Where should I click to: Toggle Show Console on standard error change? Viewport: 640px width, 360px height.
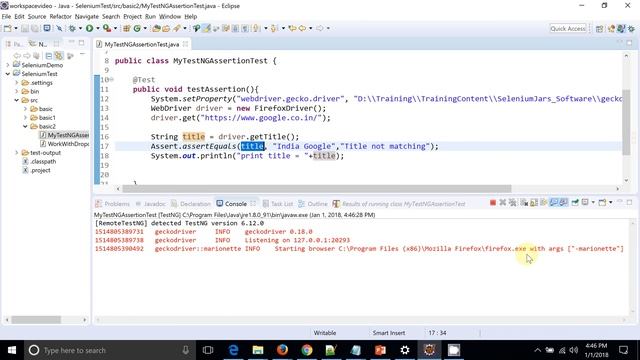[564, 202]
